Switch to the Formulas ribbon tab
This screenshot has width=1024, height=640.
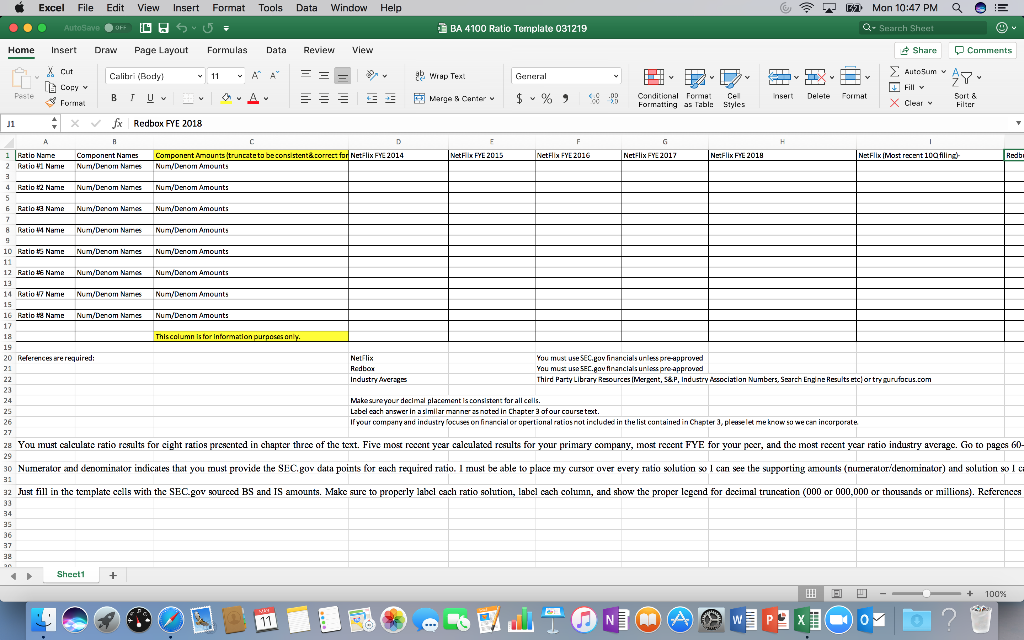[227, 49]
